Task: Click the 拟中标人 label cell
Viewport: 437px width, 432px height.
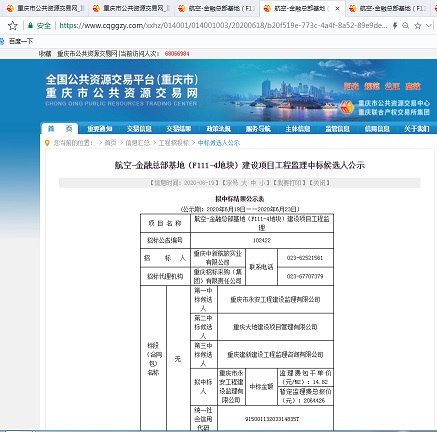Action: click(203, 387)
